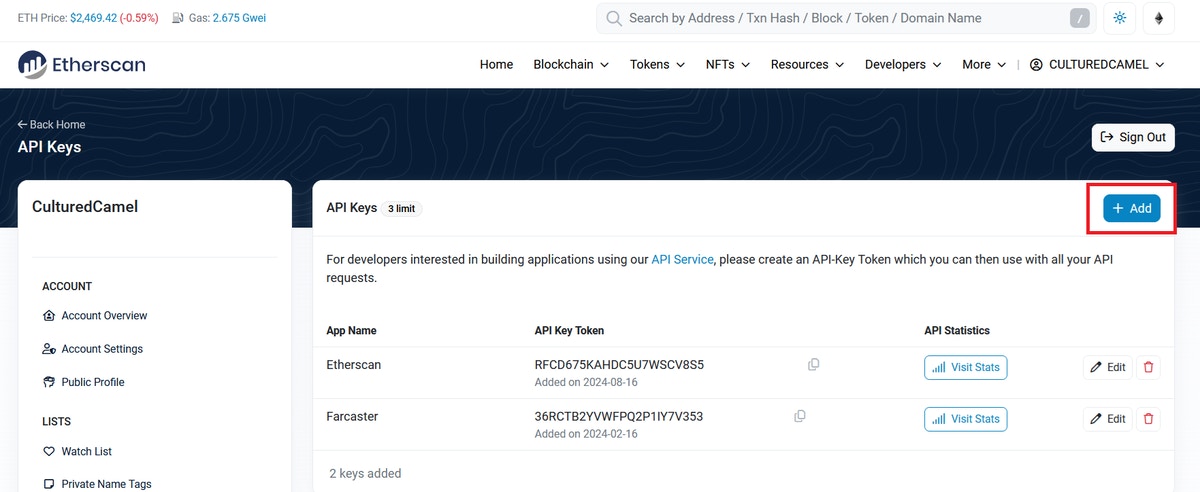Select the RFCD675KAHDC5U7WSCV8S5 key text
Screen dimensions: 1200x492
pos(619,365)
